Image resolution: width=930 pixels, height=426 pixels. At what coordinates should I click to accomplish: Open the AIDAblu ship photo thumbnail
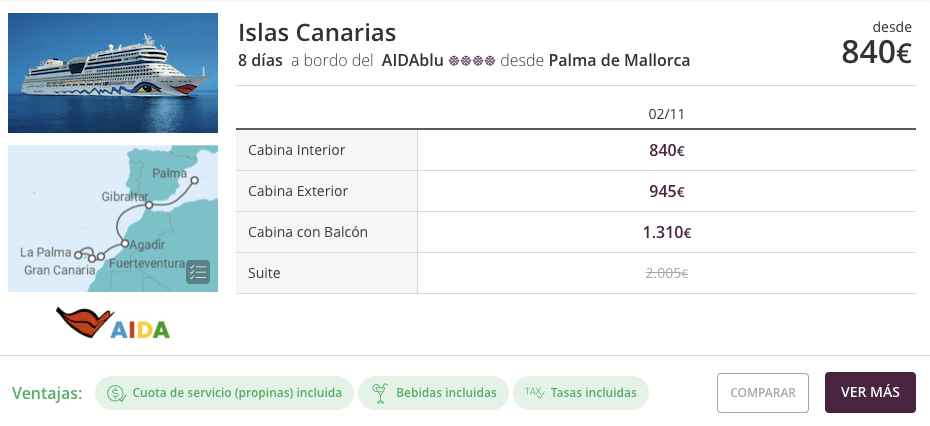tap(113, 72)
